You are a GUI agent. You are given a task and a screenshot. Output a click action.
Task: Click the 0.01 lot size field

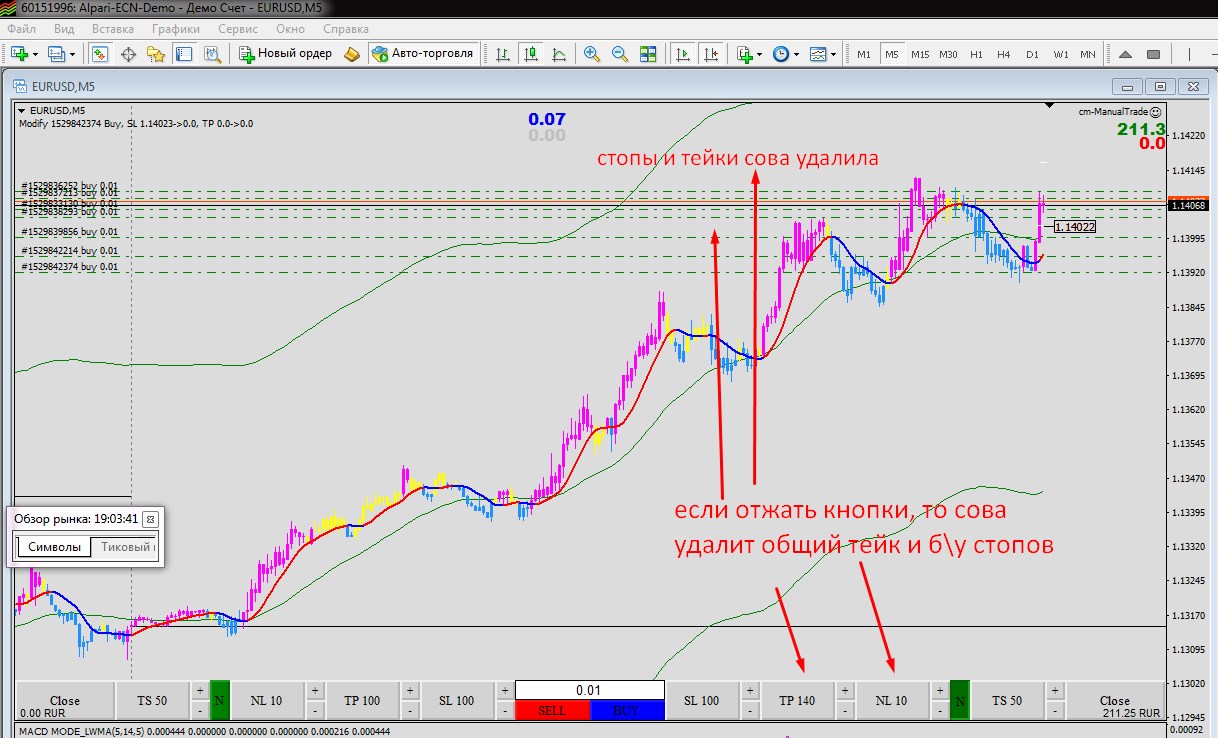590,690
